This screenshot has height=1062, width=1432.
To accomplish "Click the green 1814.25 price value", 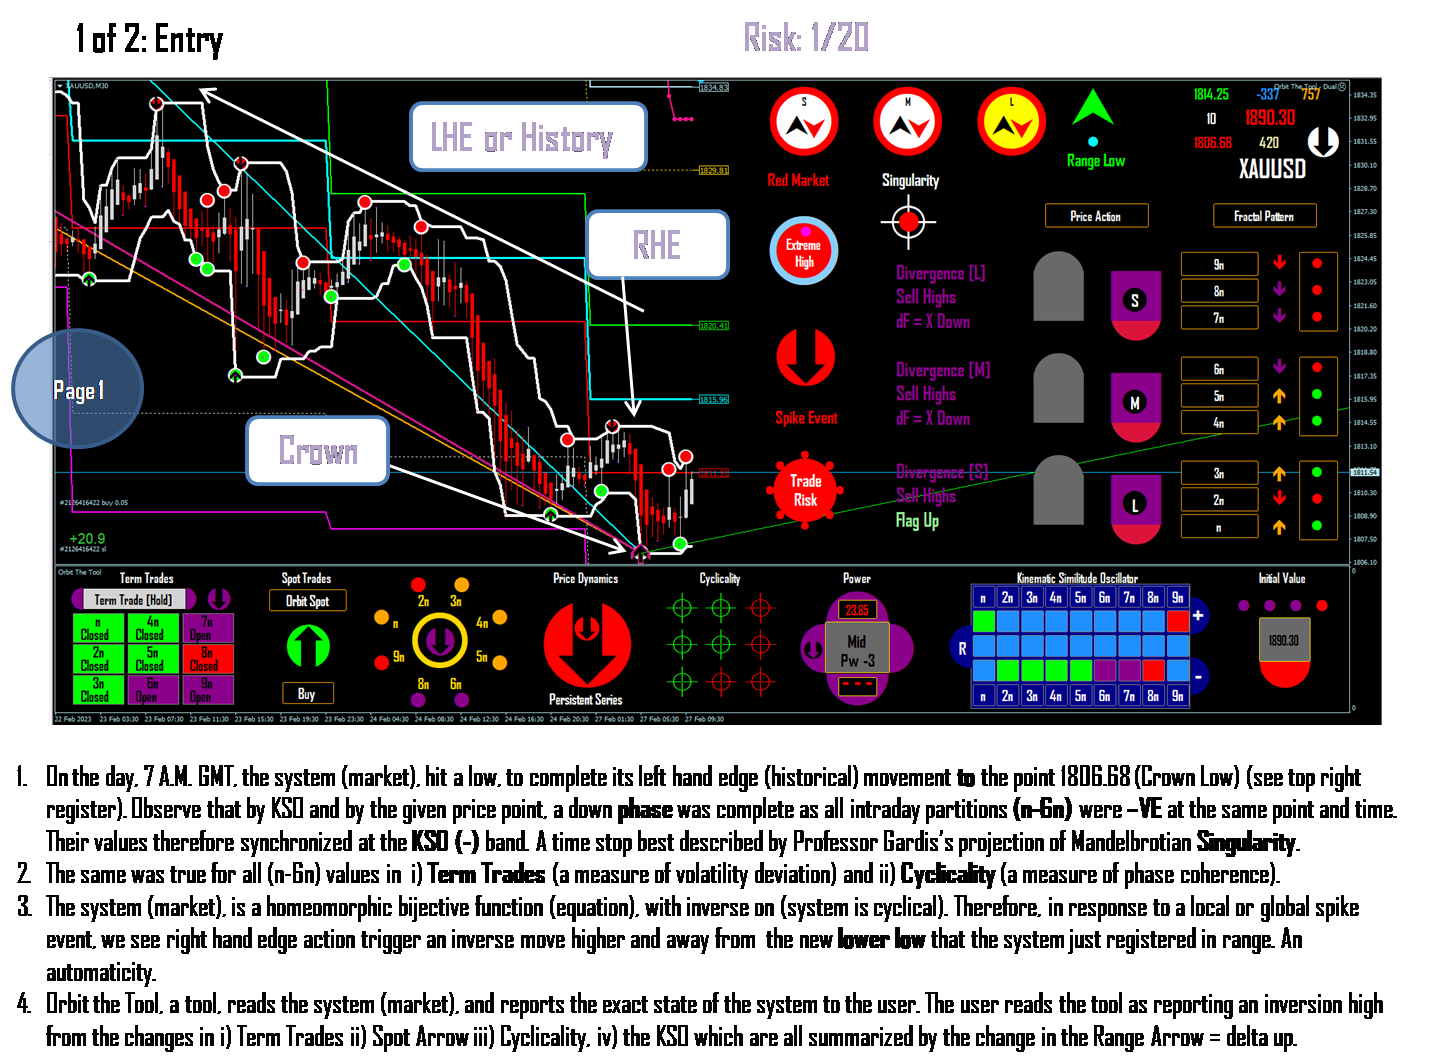I will 1211,94.
